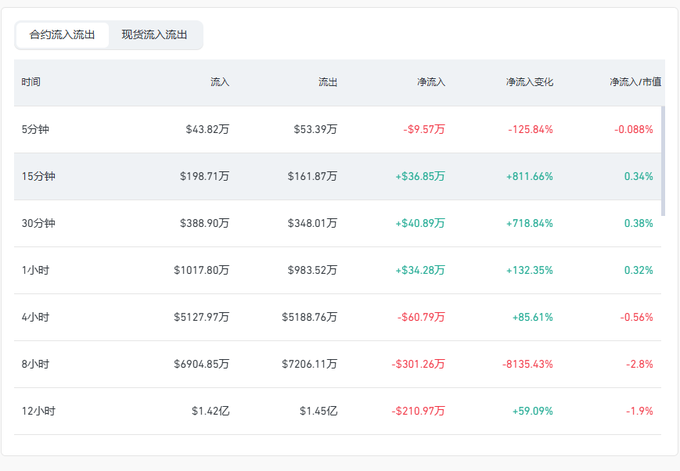Click outflow value $53.39万
680x471 pixels.
[x=315, y=129]
